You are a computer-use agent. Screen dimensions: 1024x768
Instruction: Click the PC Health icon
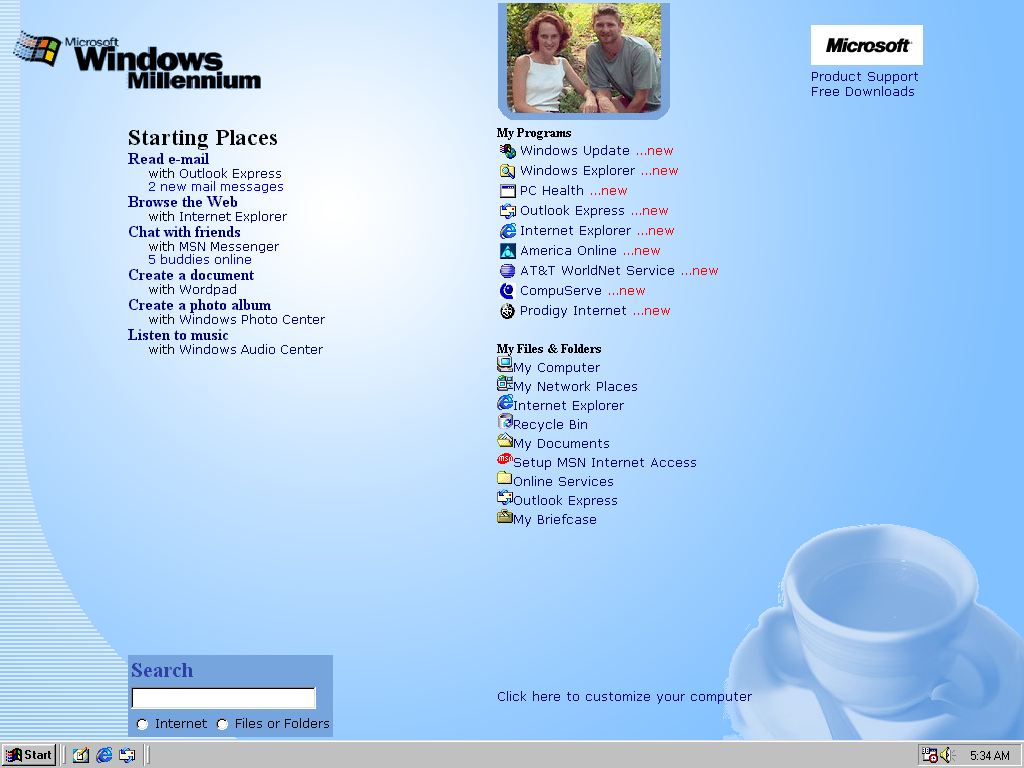click(508, 191)
